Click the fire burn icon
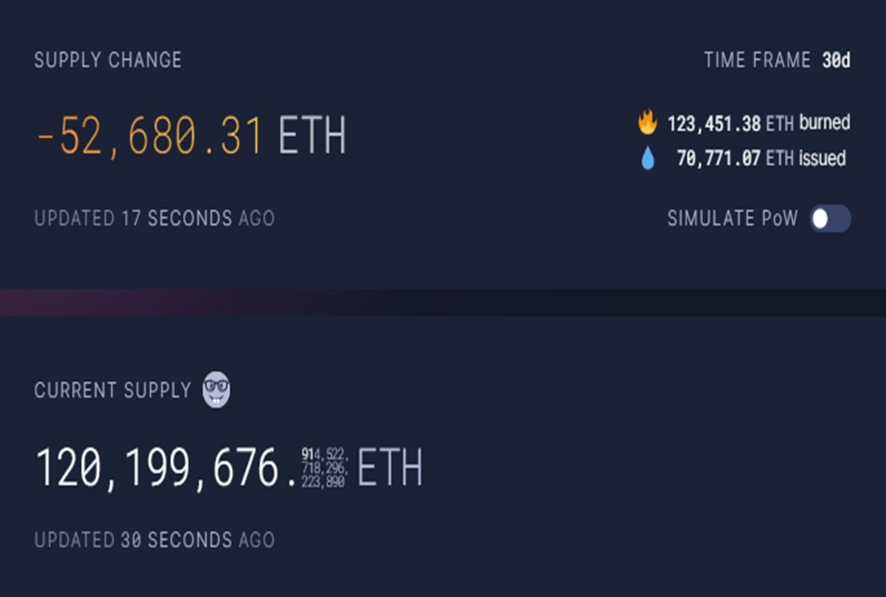 pos(648,124)
